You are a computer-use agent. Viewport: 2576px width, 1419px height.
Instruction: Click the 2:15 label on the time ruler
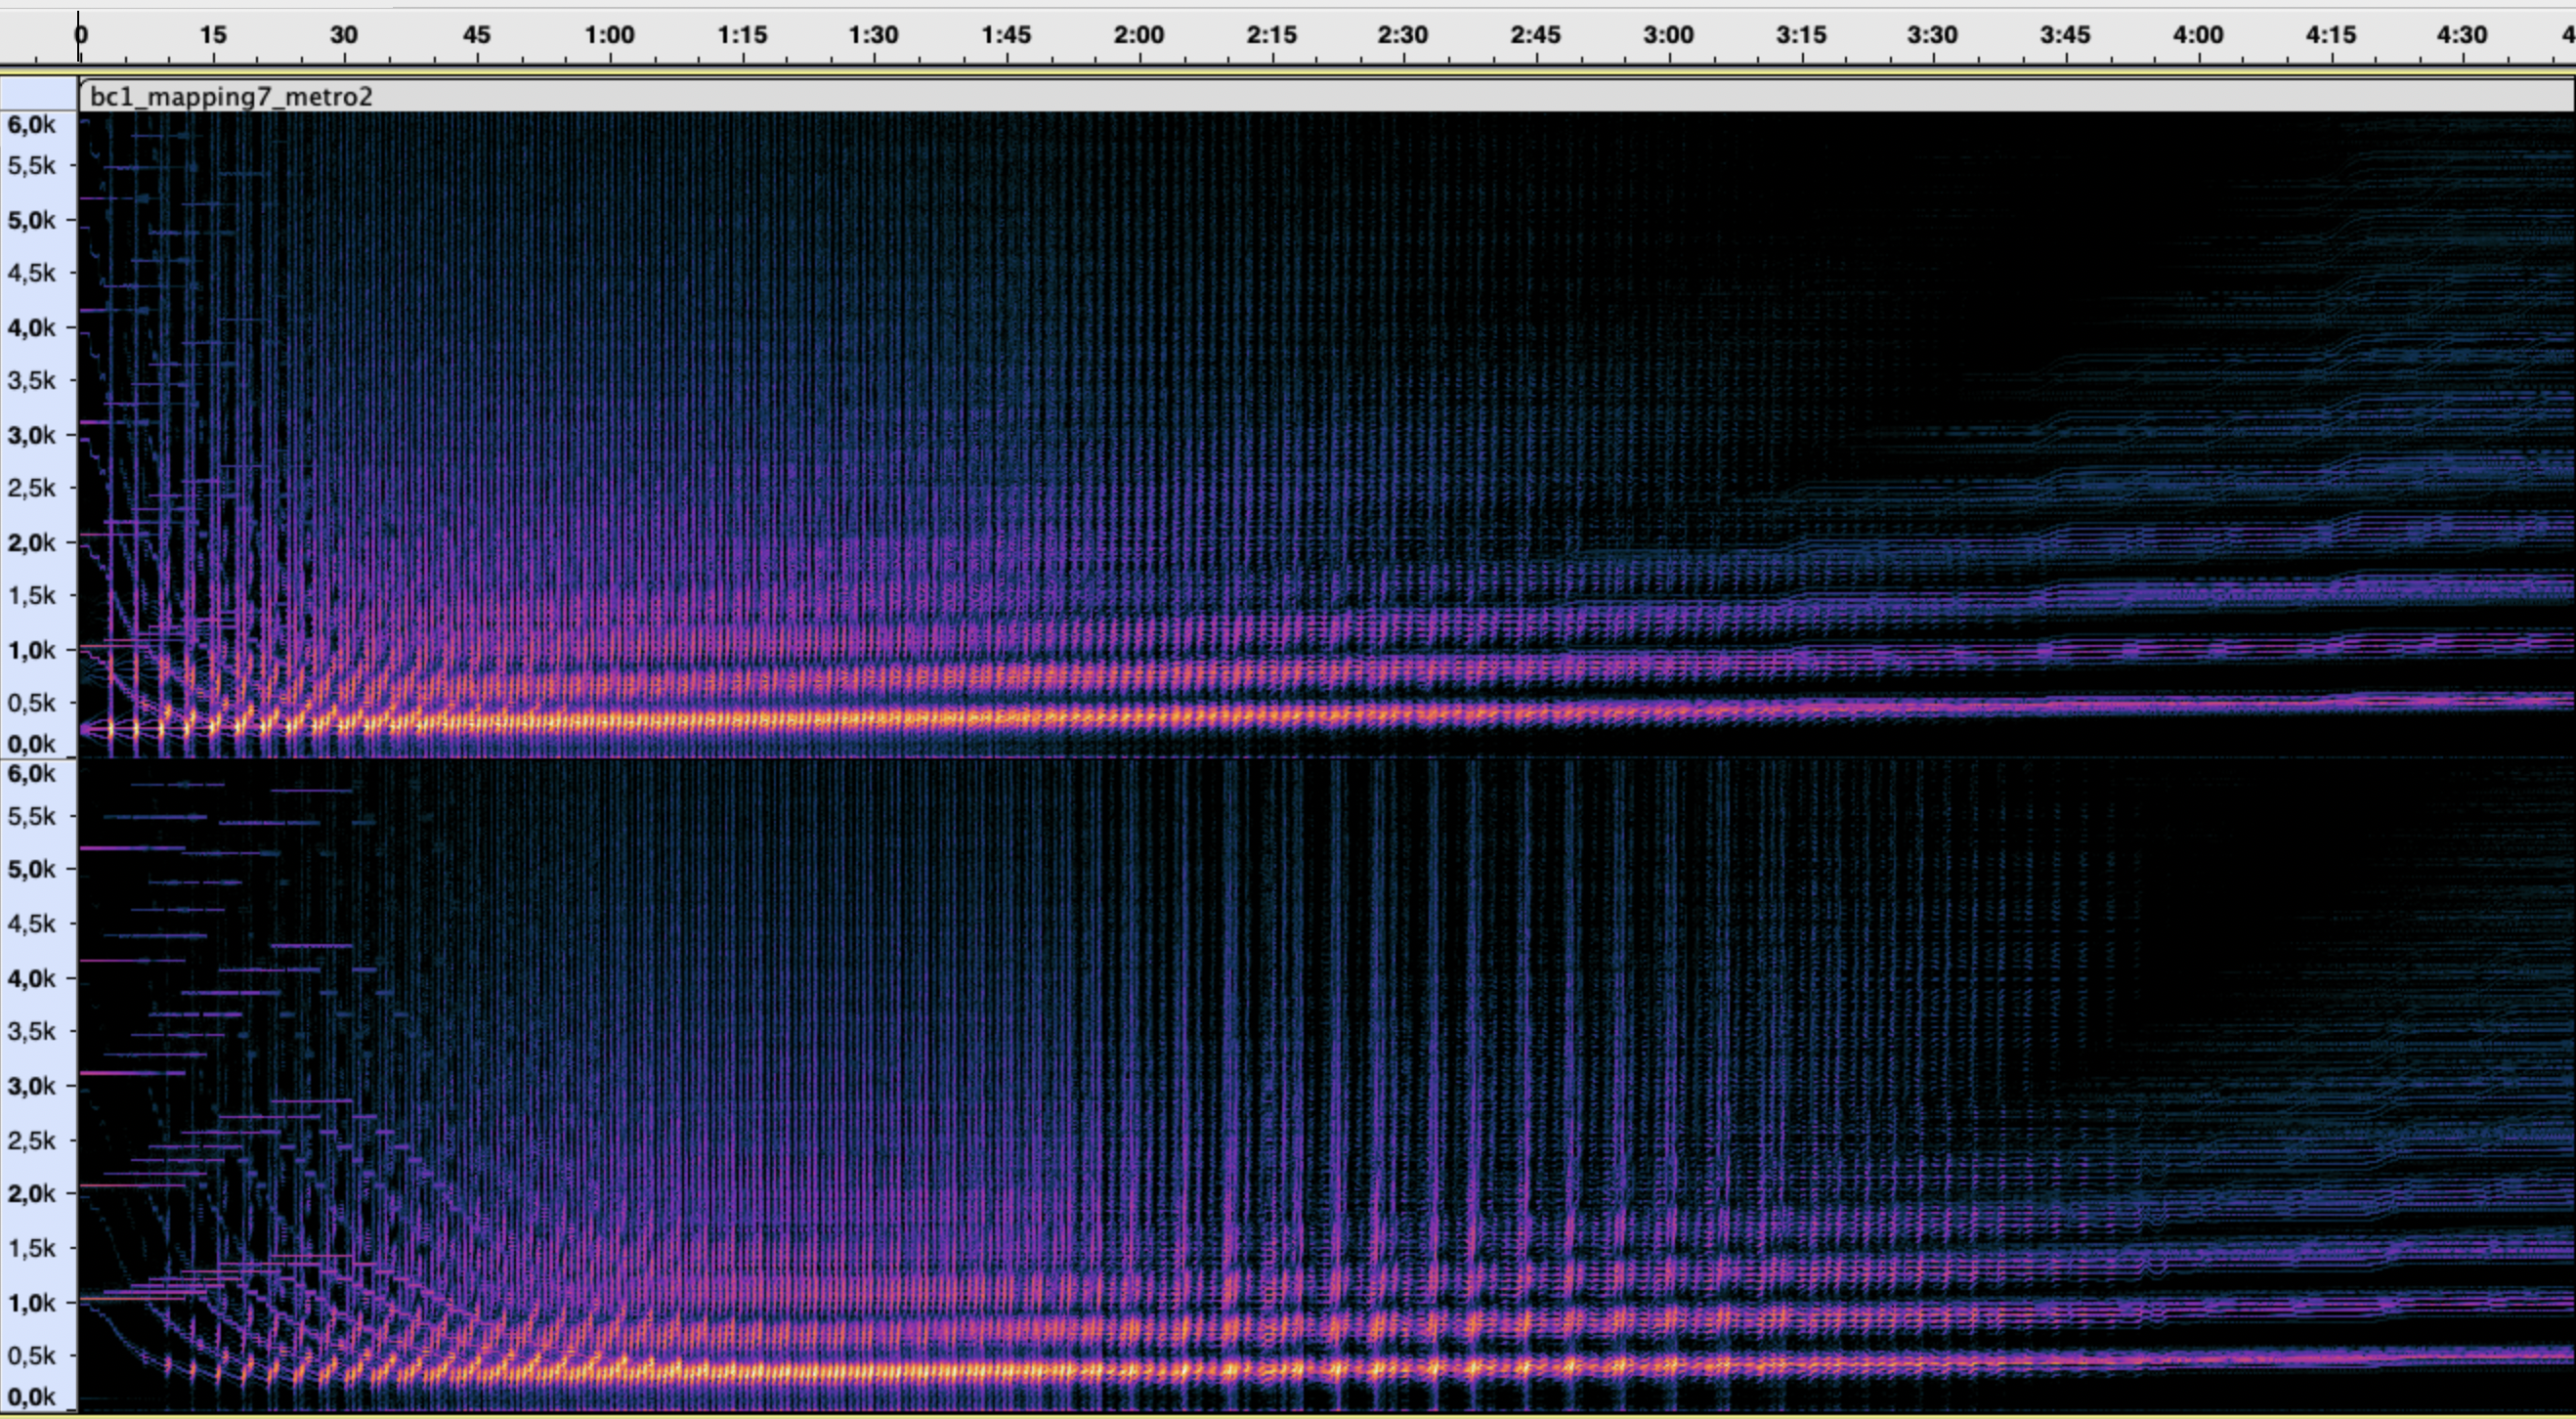(x=1272, y=35)
